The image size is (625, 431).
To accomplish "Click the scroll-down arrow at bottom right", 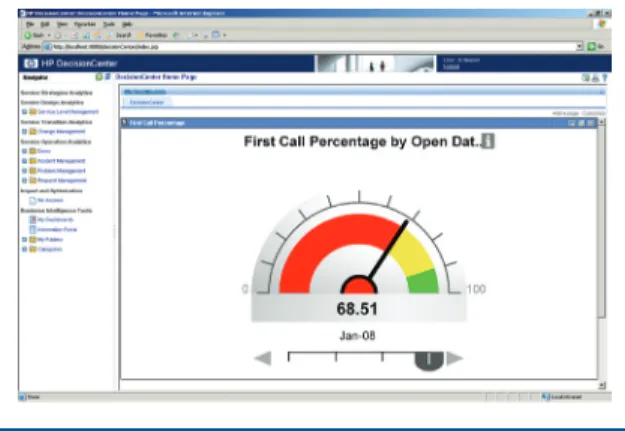I will [x=602, y=386].
